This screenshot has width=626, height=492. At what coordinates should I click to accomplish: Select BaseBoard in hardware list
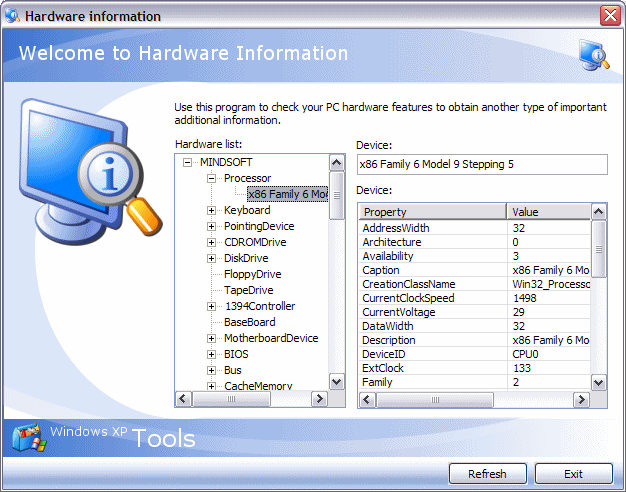tap(250, 322)
